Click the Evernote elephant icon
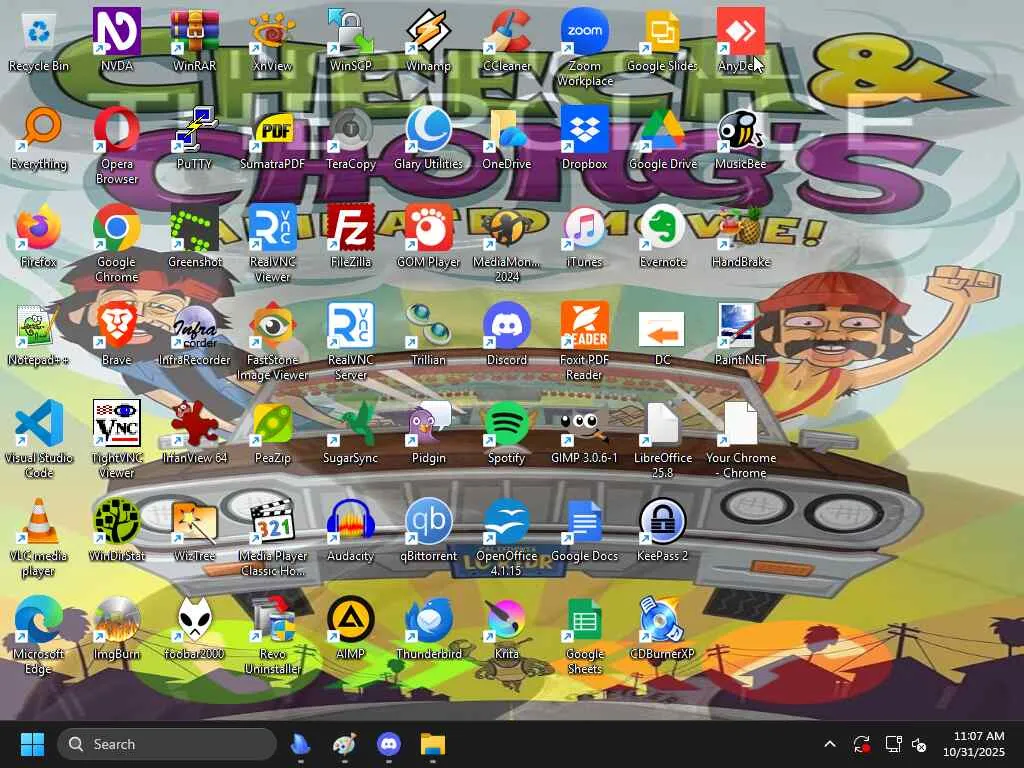 coord(663,227)
